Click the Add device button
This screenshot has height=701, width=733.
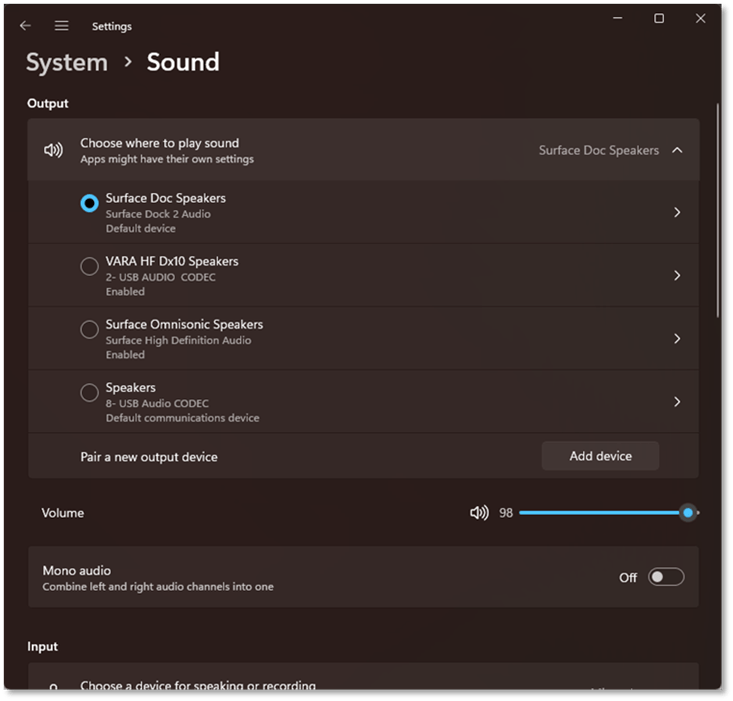pos(600,456)
